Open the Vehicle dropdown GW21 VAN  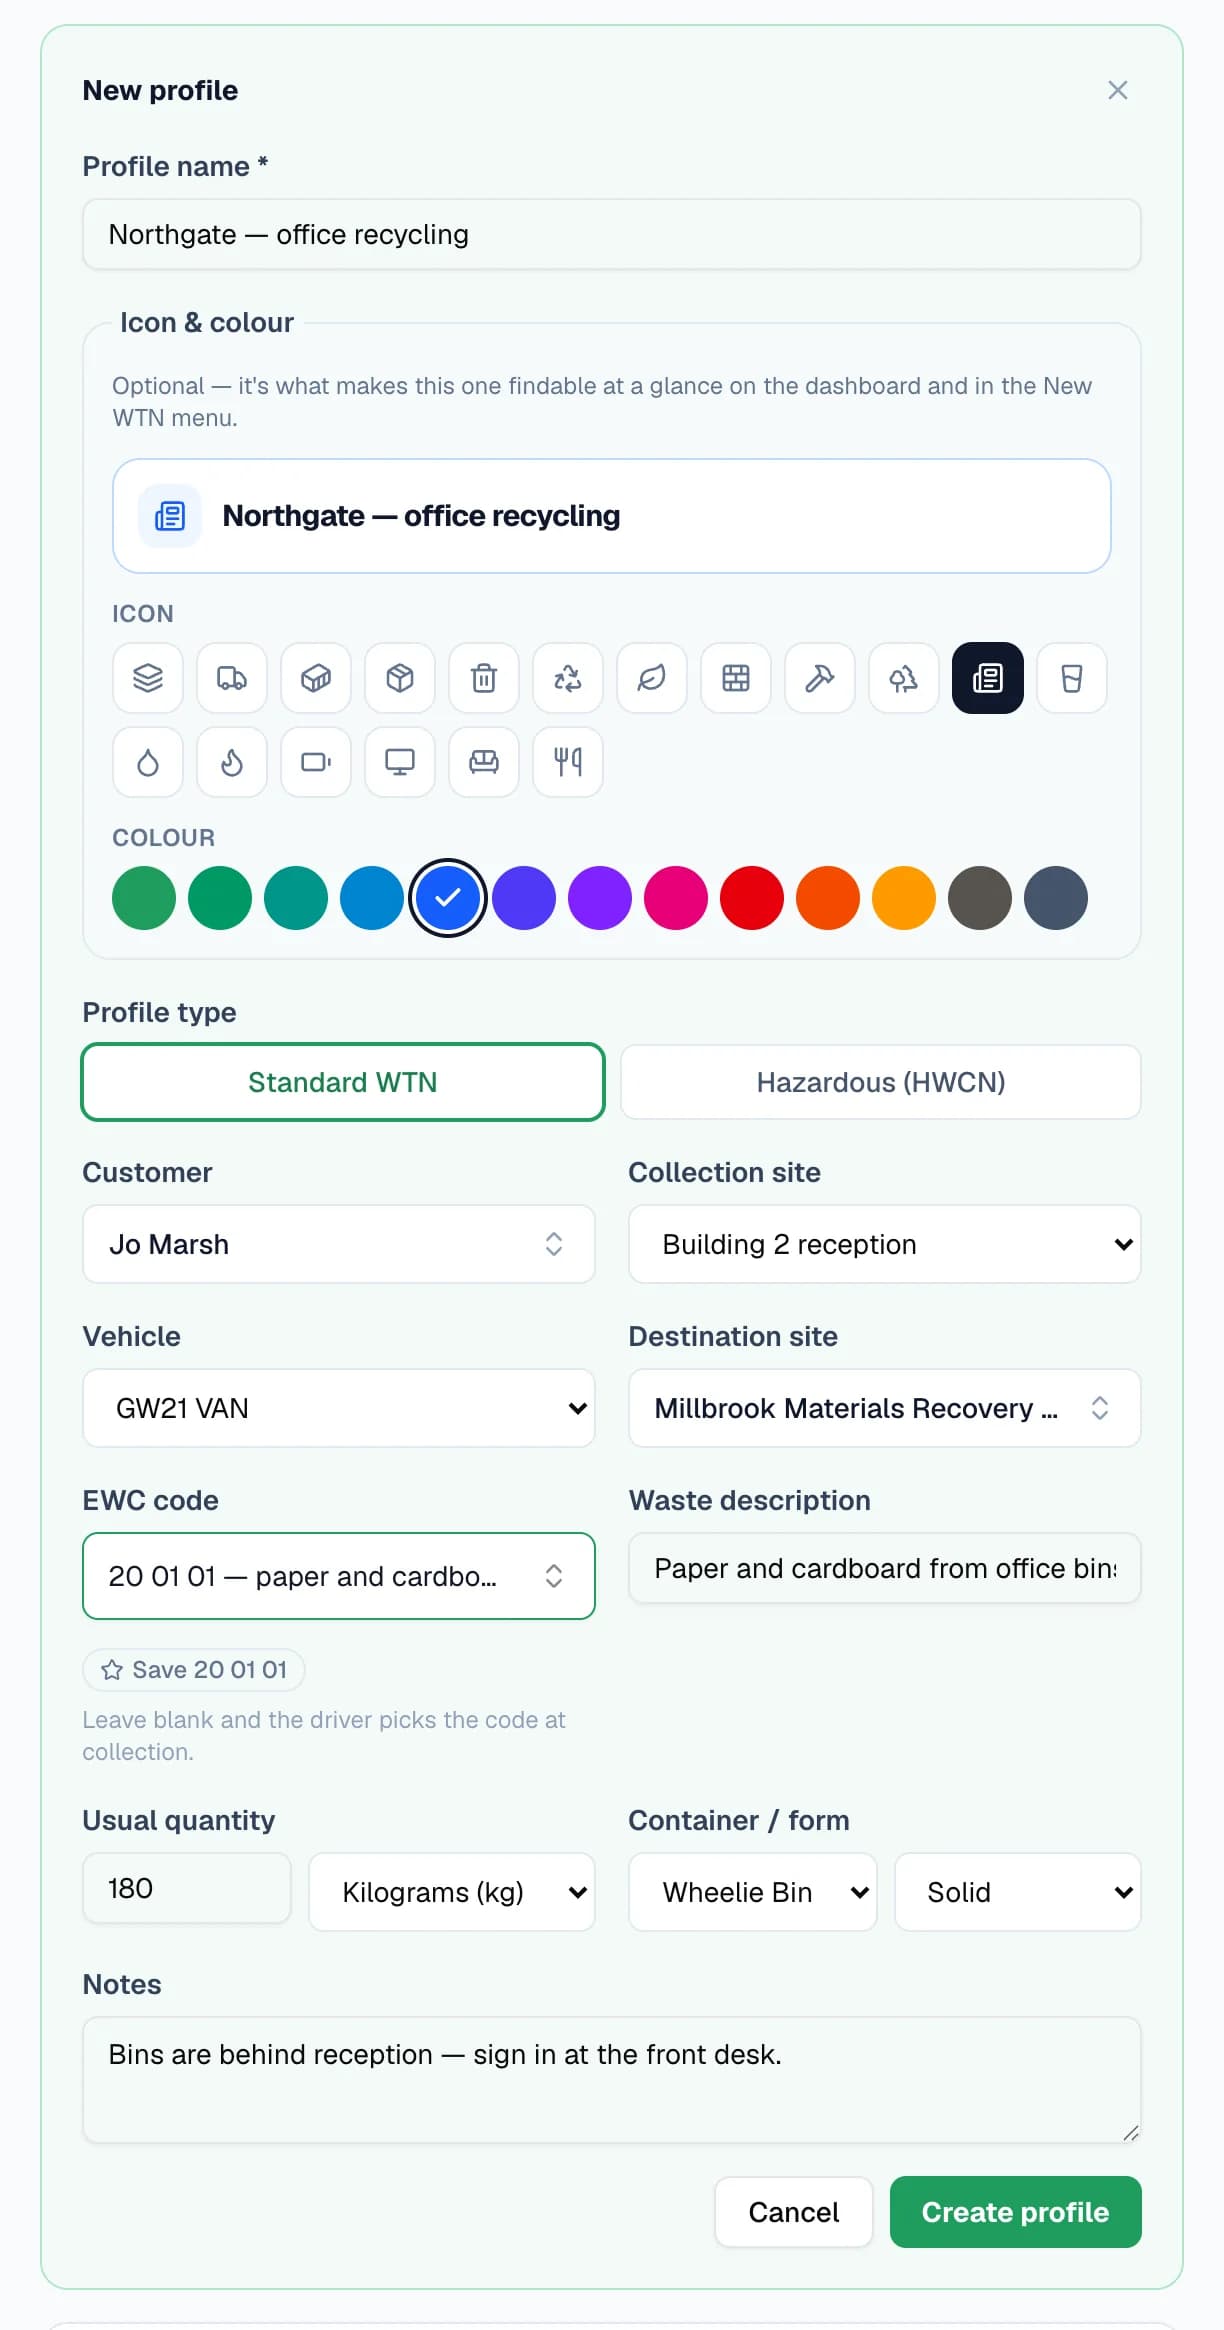[339, 1408]
